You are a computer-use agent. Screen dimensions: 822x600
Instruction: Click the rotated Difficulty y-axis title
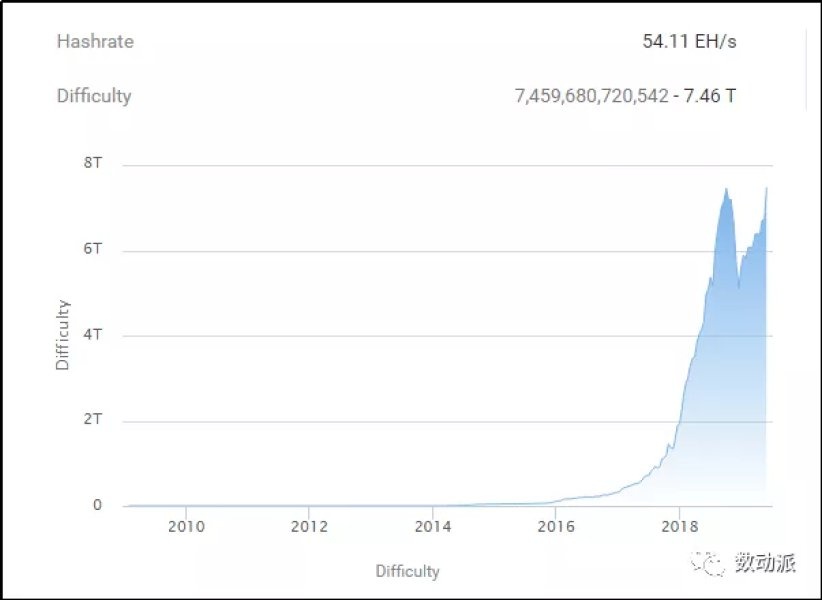click(x=63, y=335)
